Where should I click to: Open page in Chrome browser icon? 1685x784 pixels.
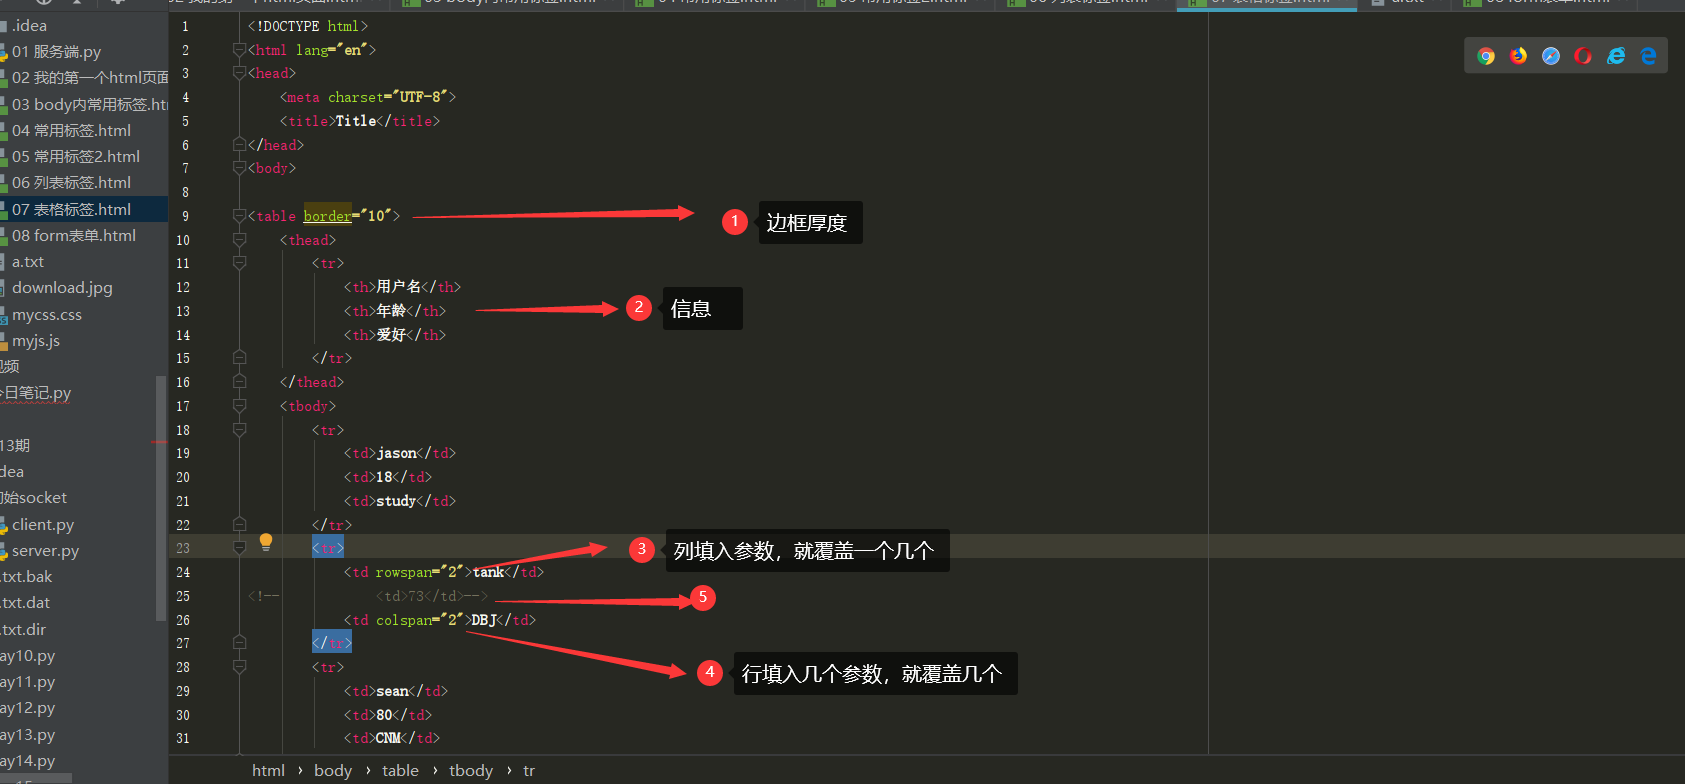(1486, 56)
